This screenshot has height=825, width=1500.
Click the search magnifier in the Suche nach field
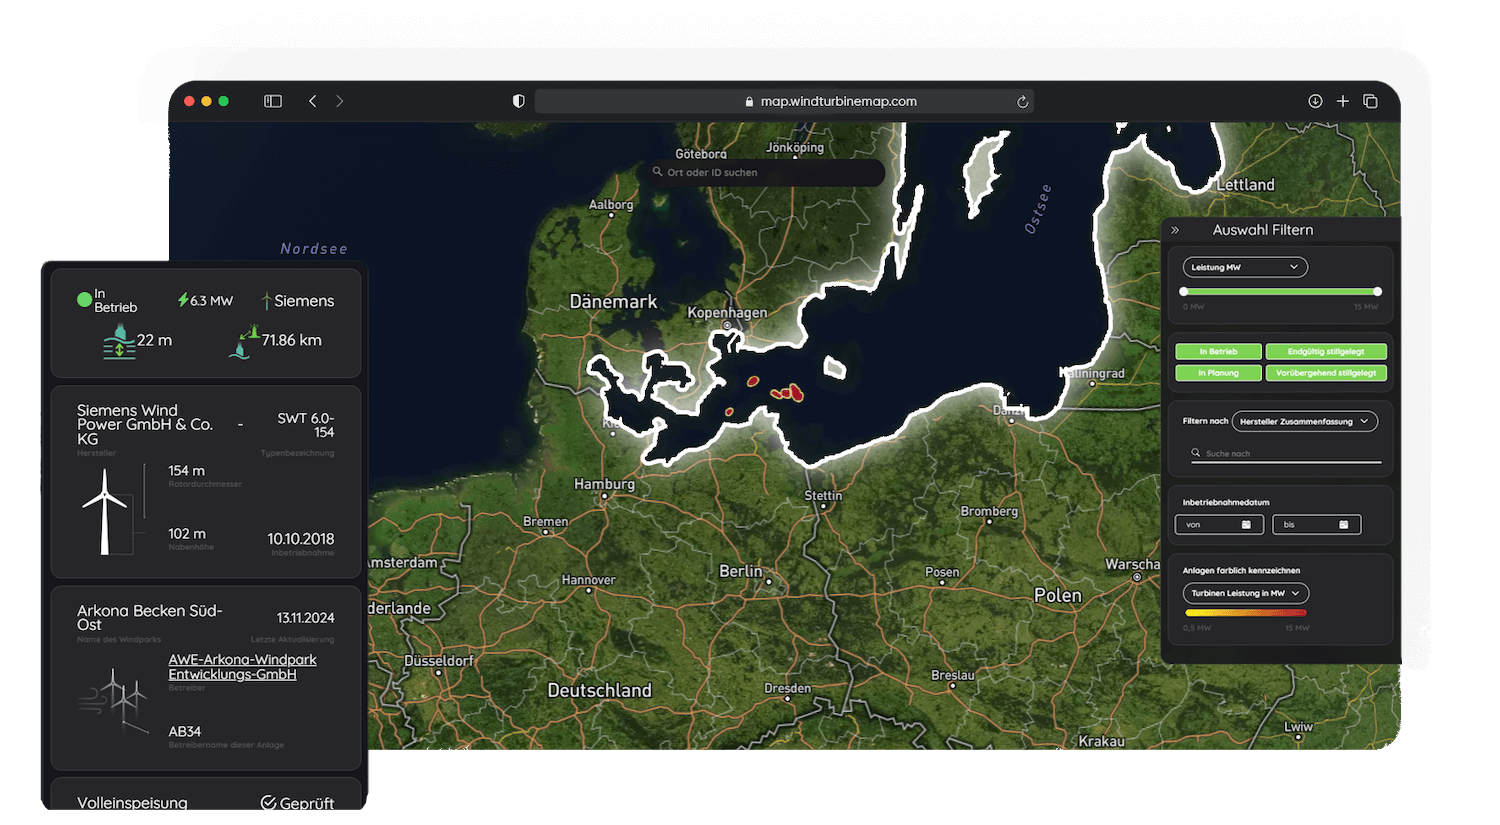pos(1196,453)
